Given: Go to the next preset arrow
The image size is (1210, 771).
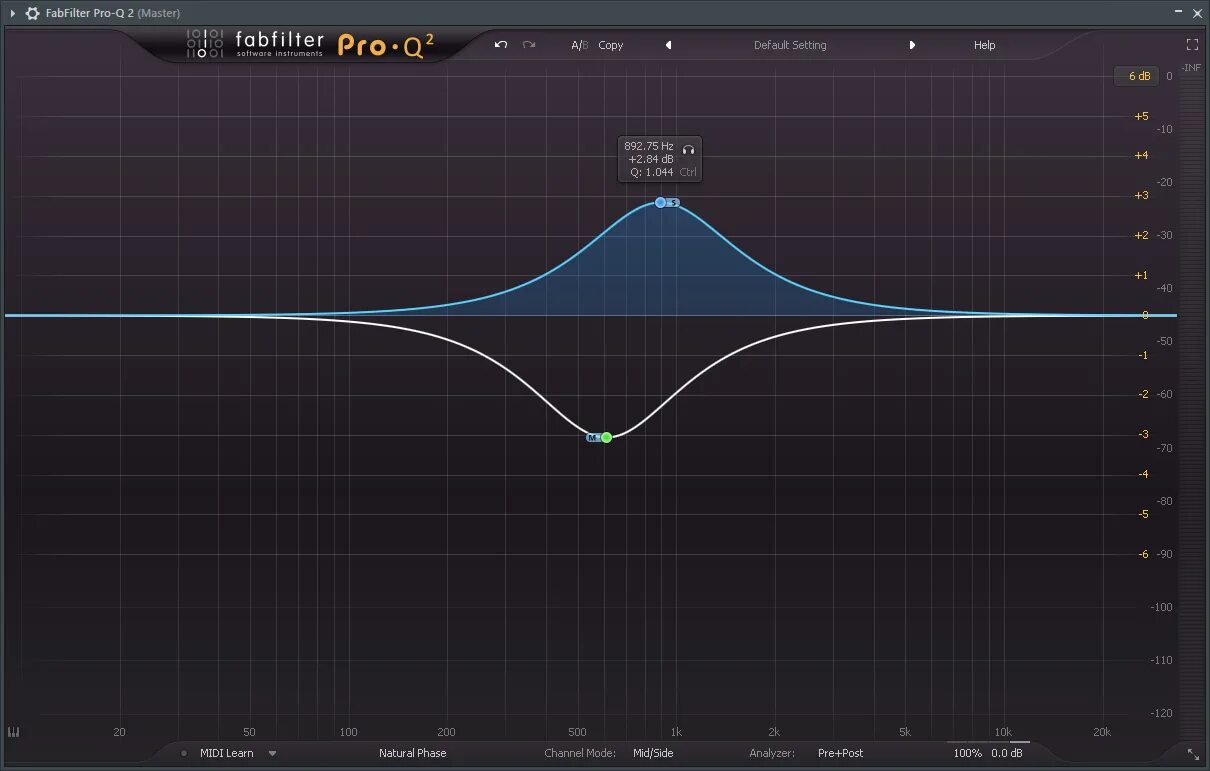Looking at the screenshot, I should click(912, 45).
